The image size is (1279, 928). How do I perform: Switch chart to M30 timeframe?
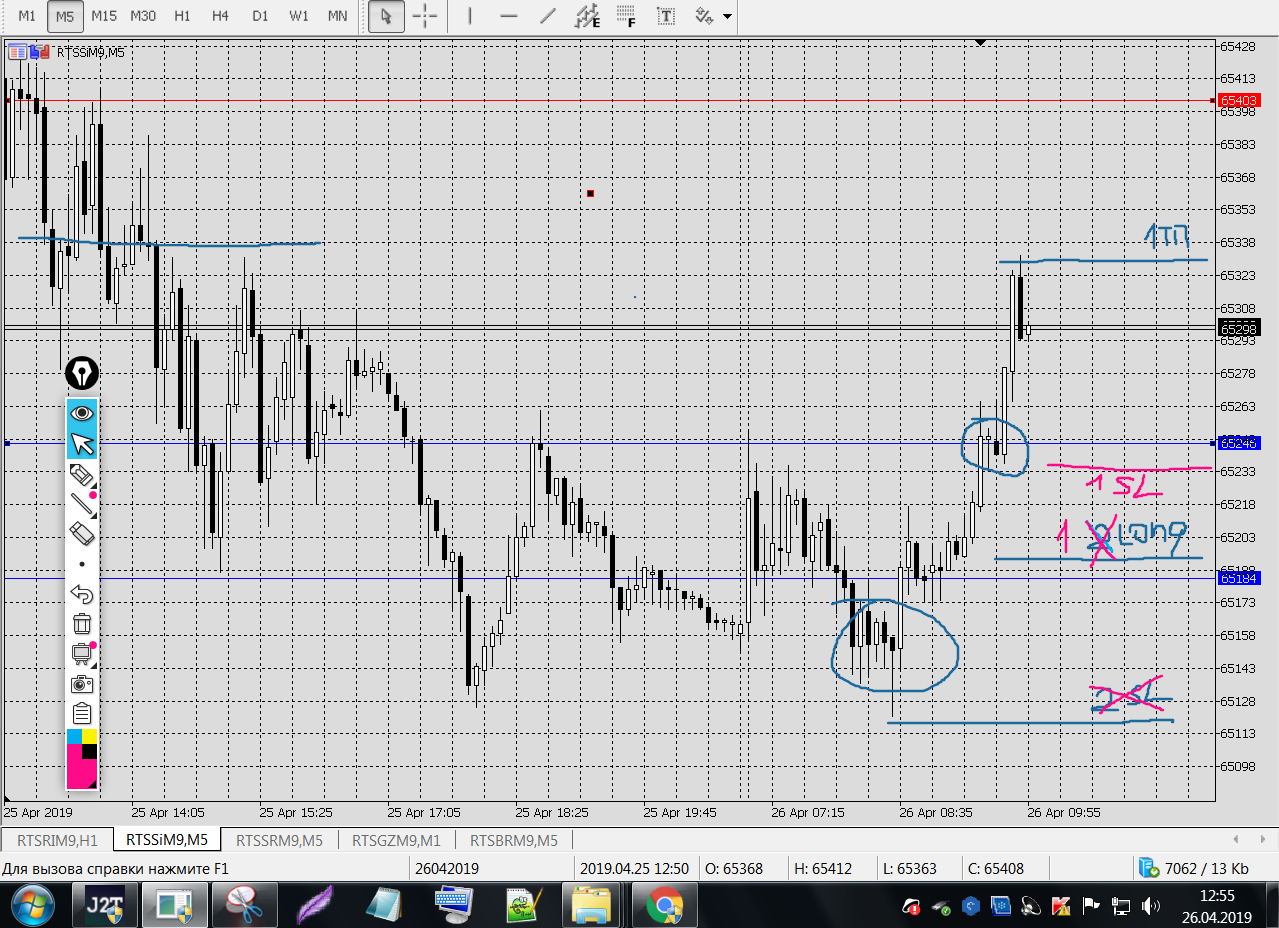(x=143, y=16)
